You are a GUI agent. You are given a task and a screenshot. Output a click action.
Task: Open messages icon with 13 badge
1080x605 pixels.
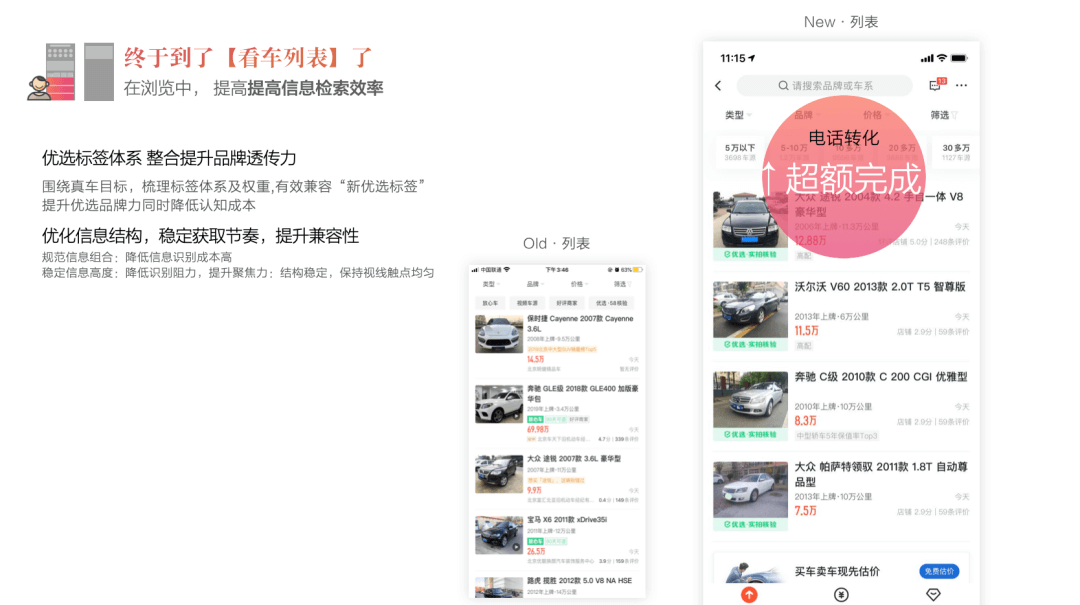click(937, 85)
